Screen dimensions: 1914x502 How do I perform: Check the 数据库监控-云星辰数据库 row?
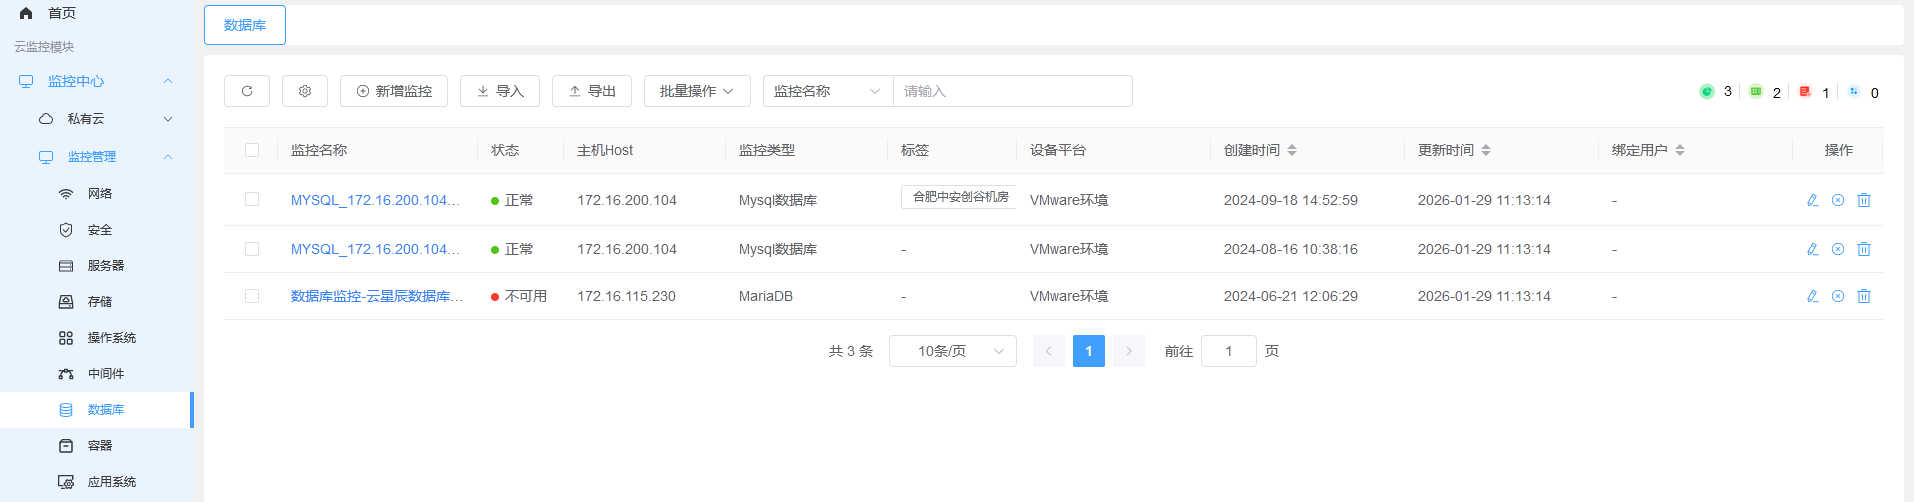pos(252,296)
